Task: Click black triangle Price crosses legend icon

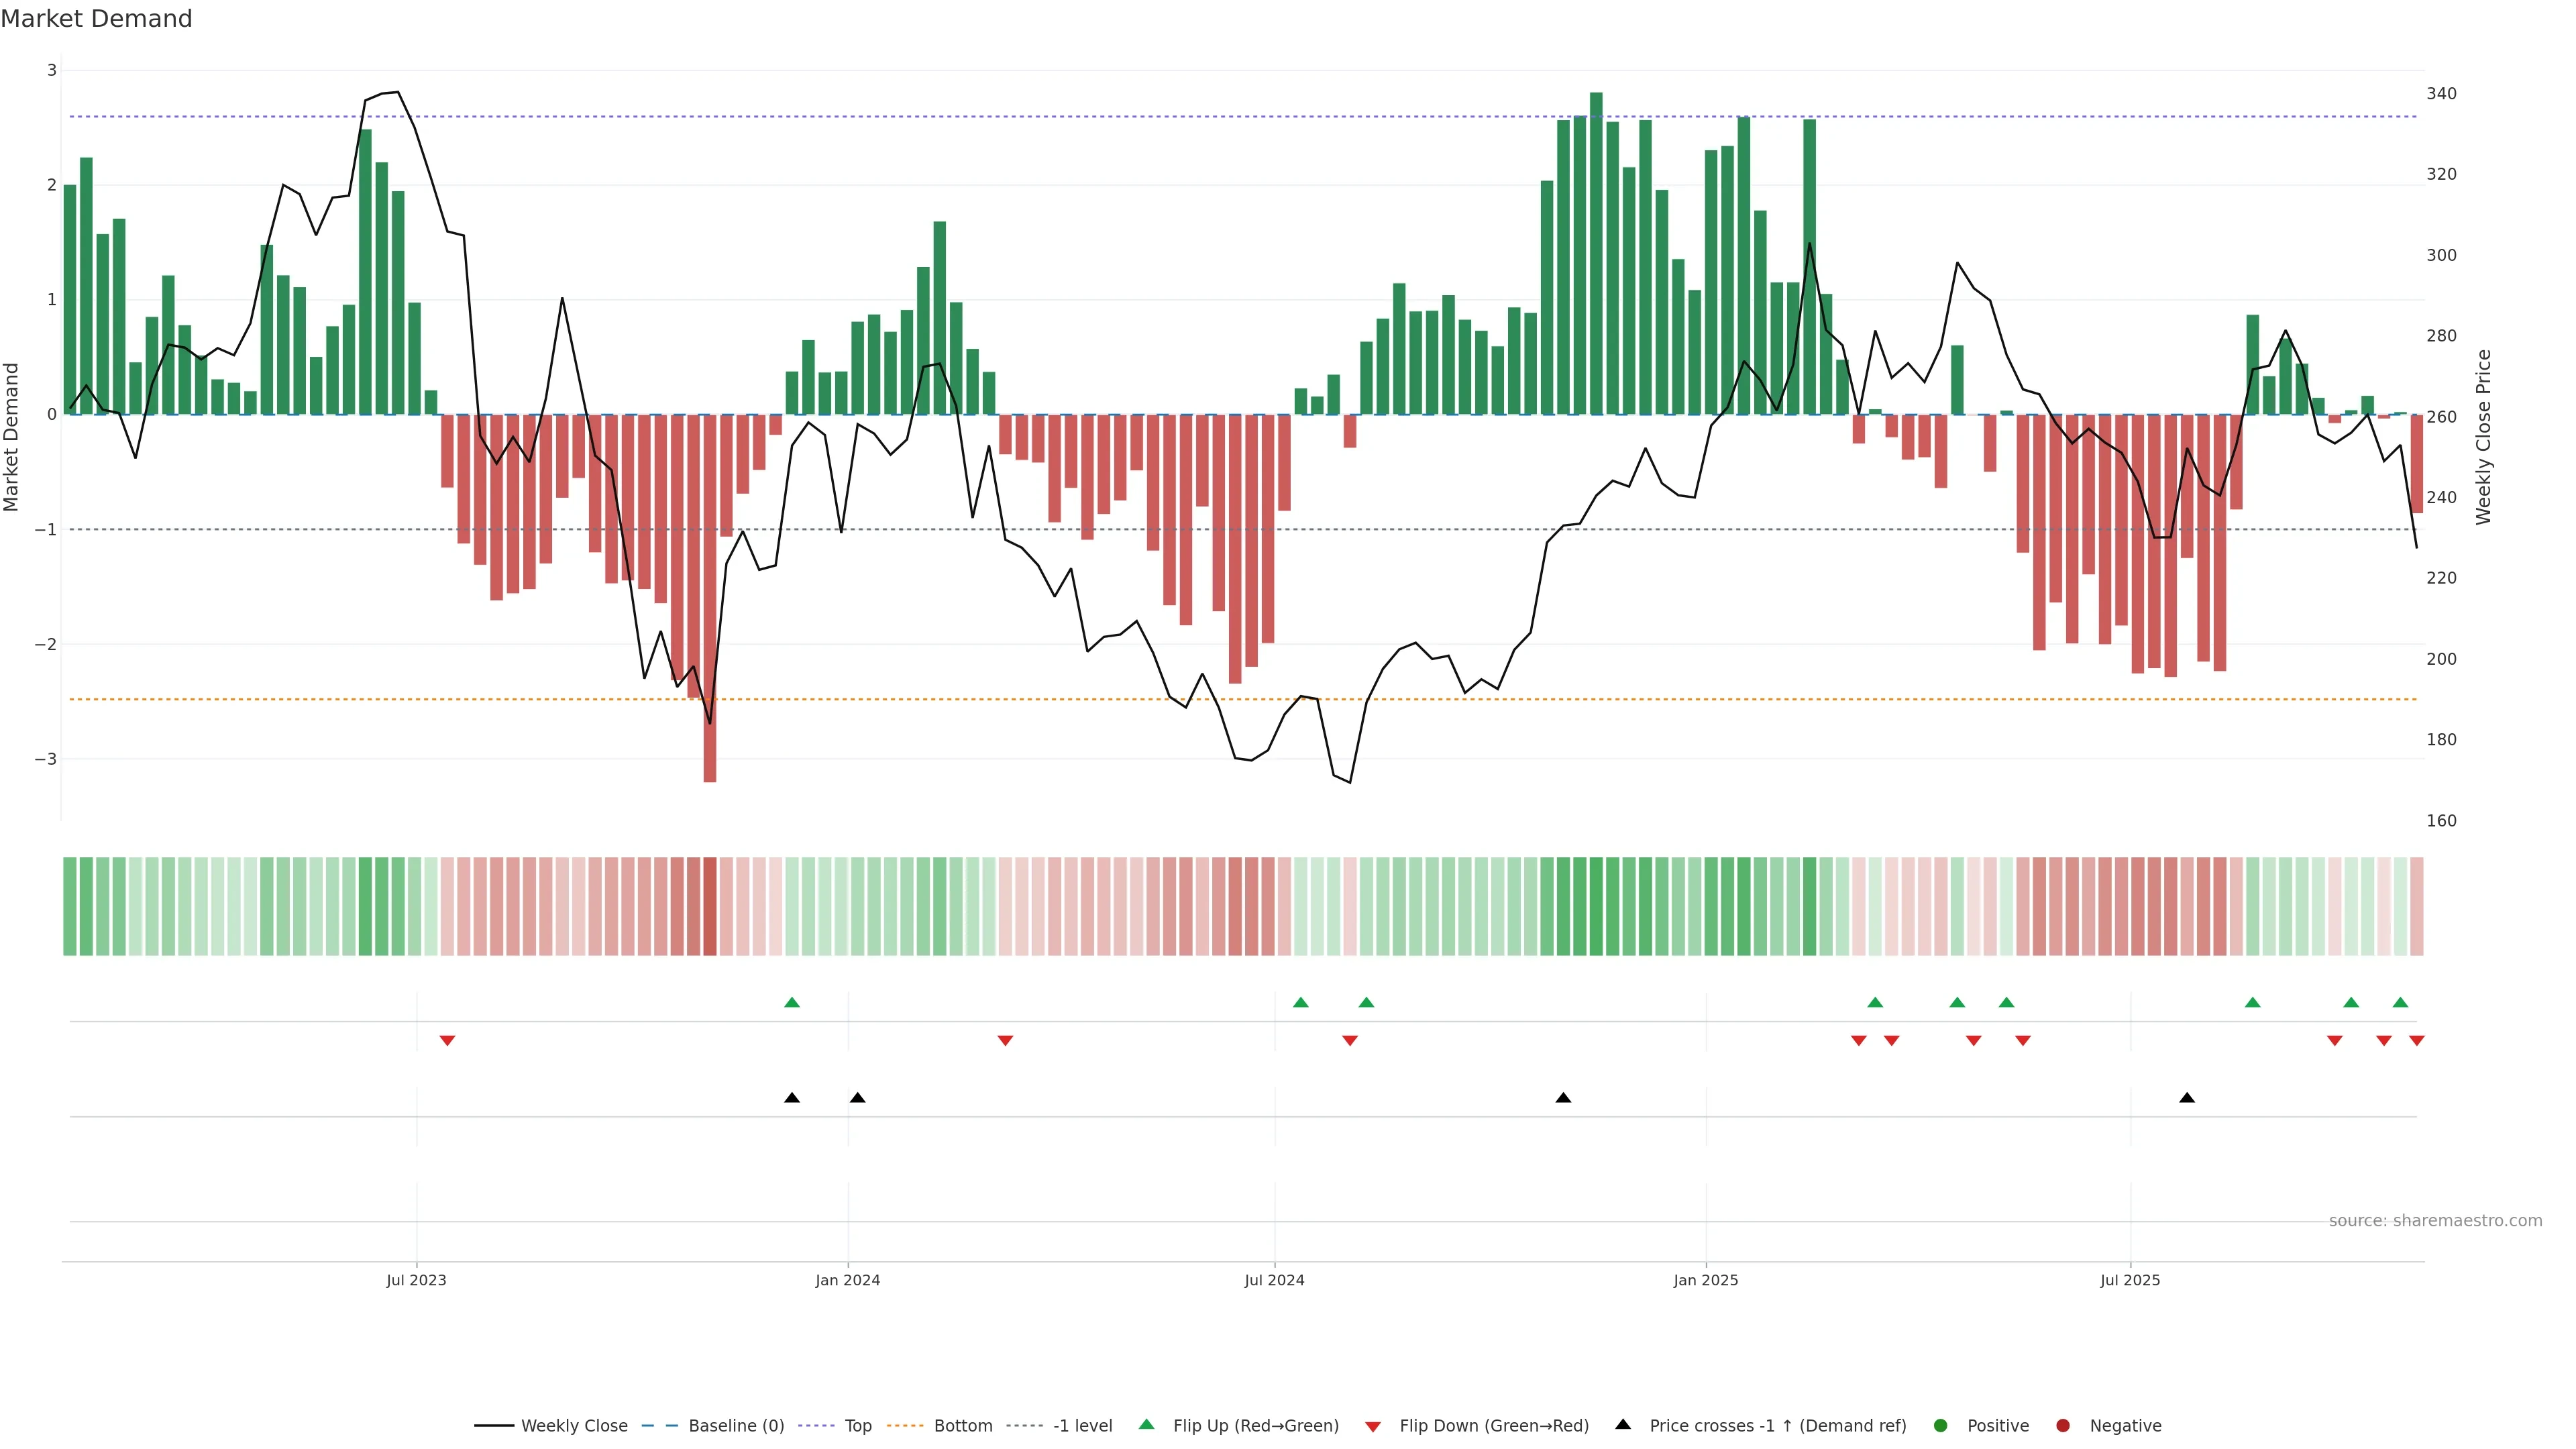Action: coord(1623,1425)
